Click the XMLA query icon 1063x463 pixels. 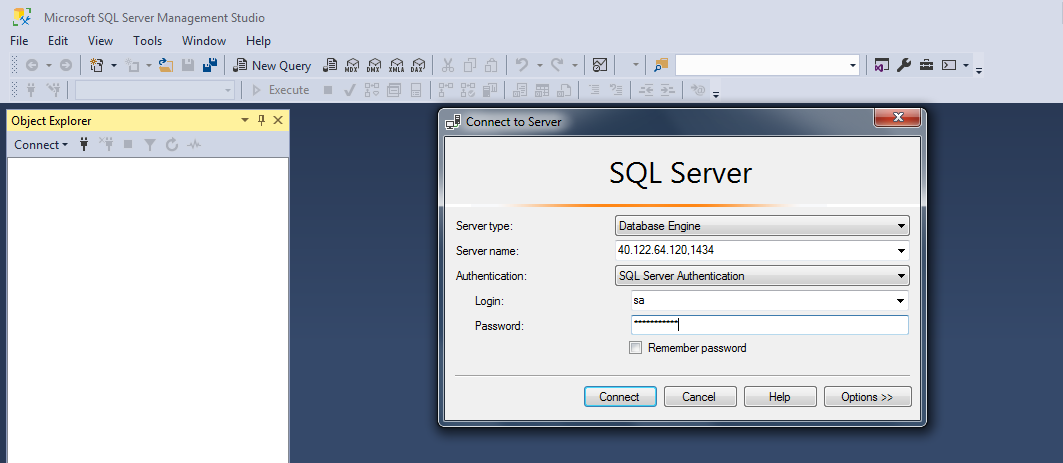click(396, 65)
